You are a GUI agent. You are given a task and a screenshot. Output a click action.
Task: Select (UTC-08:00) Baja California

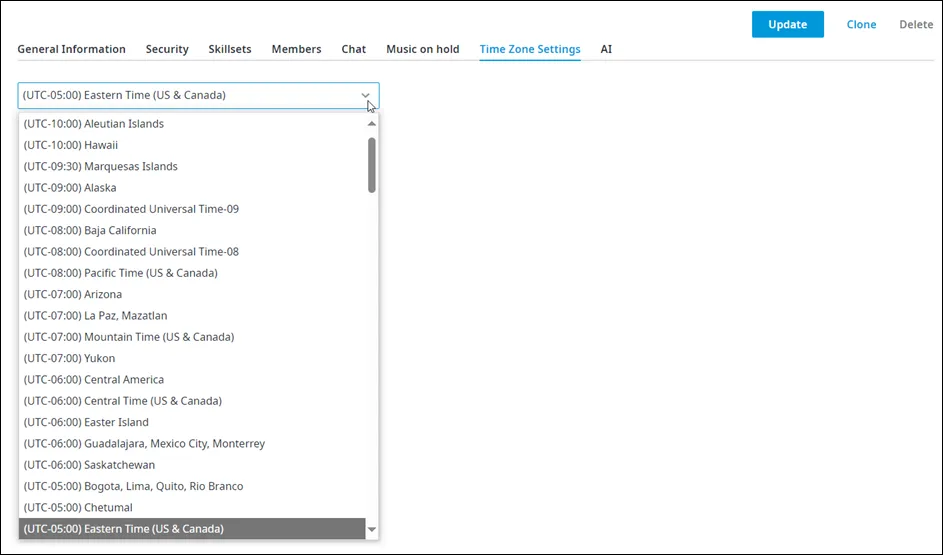point(192,231)
